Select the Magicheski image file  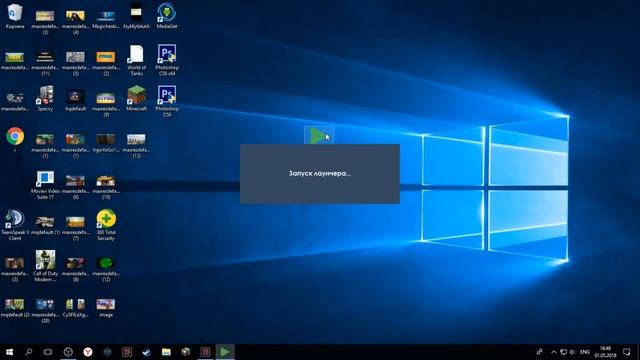tap(106, 19)
